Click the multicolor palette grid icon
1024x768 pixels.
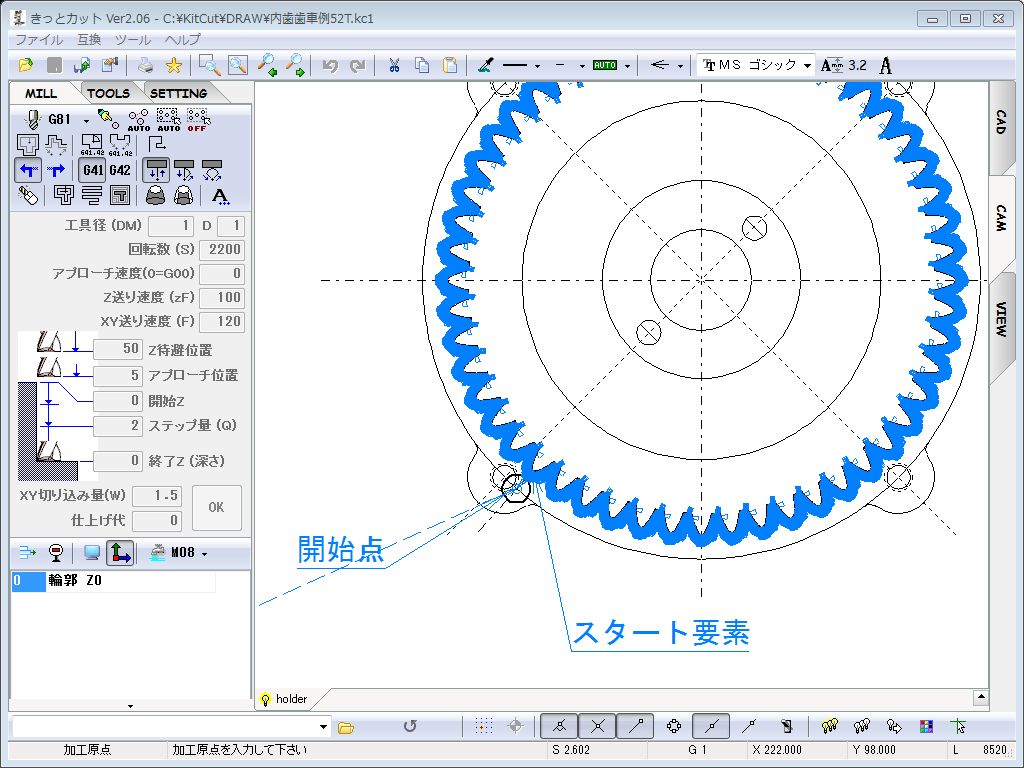click(x=926, y=726)
